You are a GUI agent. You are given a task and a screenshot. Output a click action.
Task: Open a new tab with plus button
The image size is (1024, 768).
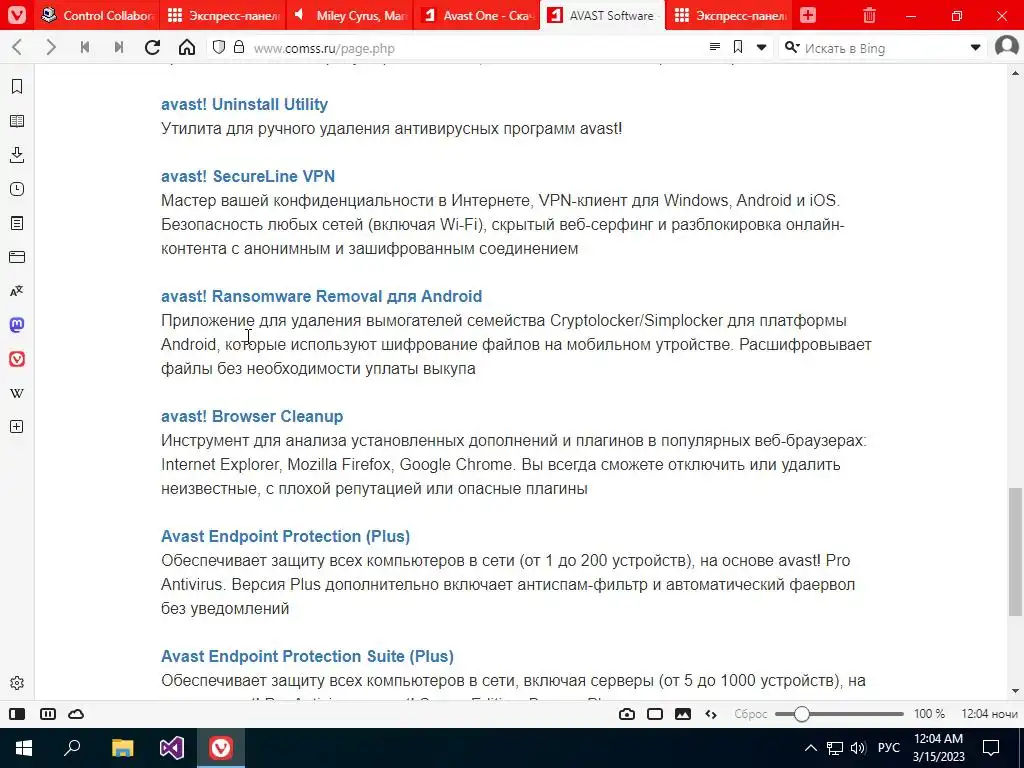pos(808,15)
